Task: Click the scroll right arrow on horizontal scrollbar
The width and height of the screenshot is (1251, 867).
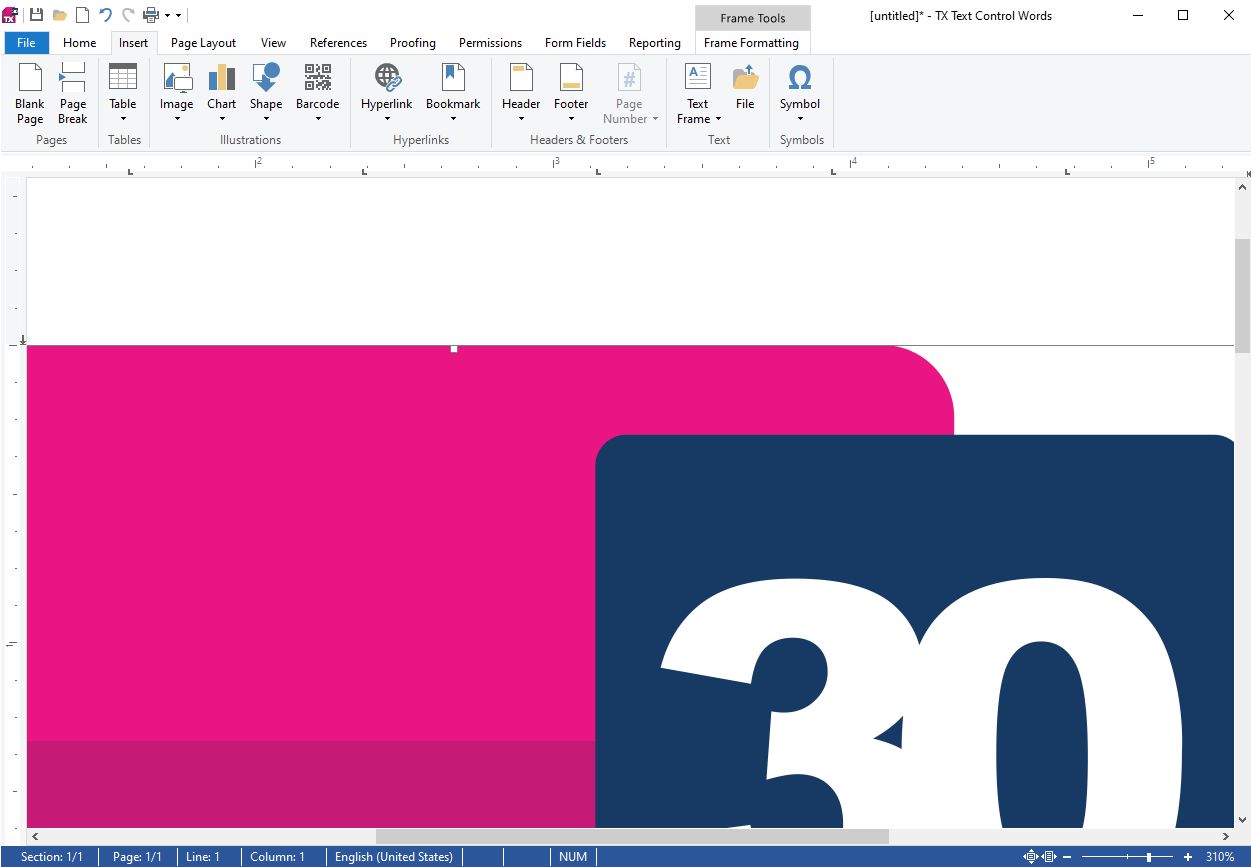Action: coord(1227,836)
